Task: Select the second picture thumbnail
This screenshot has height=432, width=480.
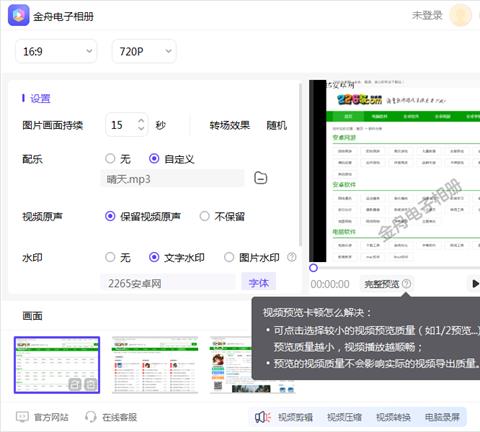Action: 155,365
